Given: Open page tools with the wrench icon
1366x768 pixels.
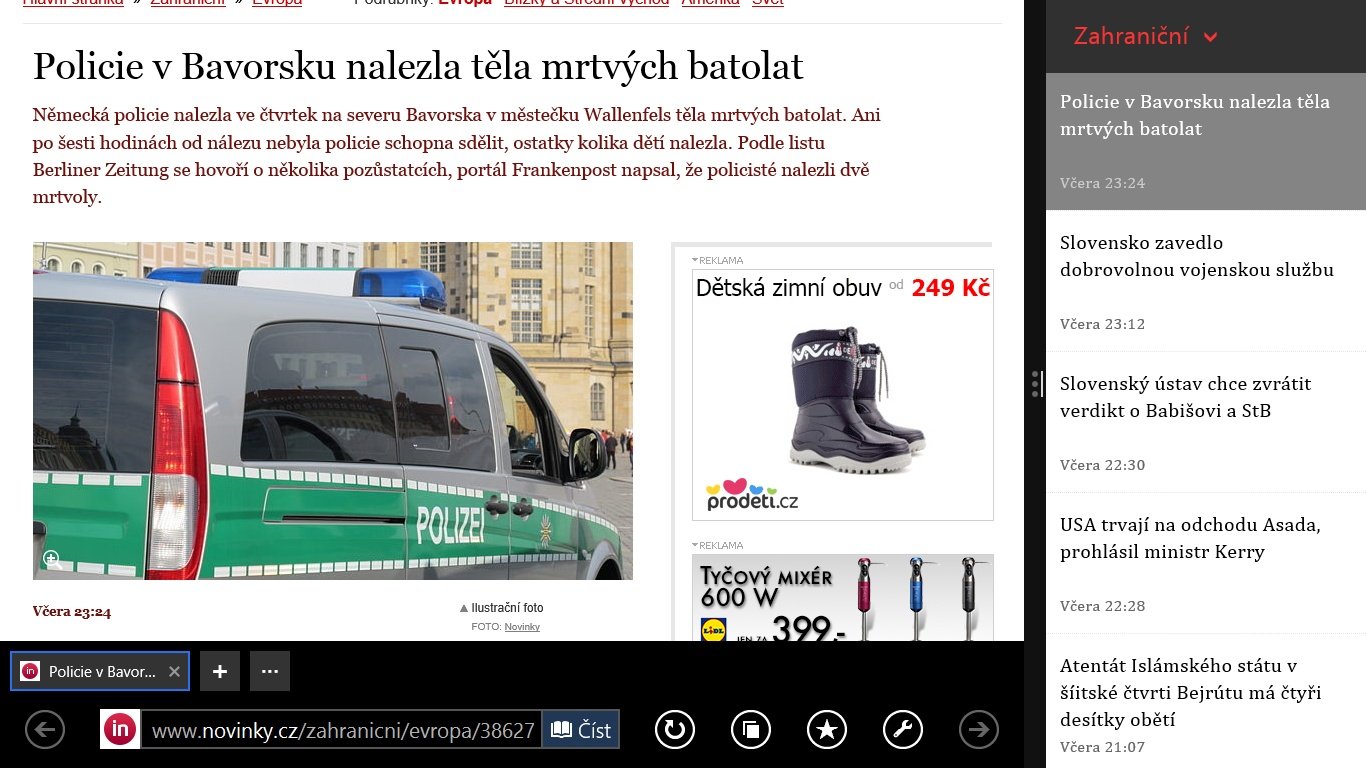Looking at the screenshot, I should (903, 730).
